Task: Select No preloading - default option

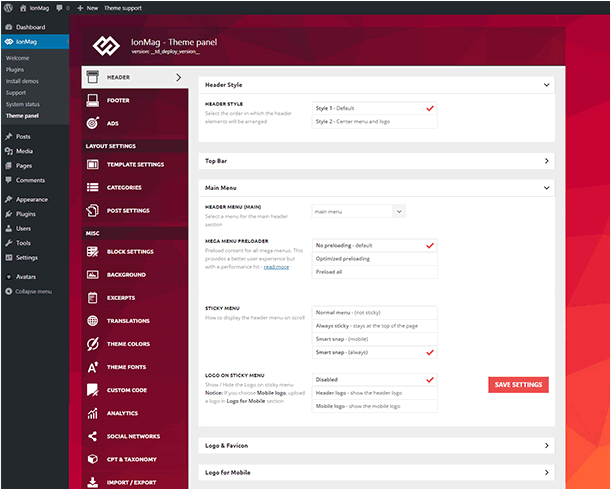Action: click(374, 245)
